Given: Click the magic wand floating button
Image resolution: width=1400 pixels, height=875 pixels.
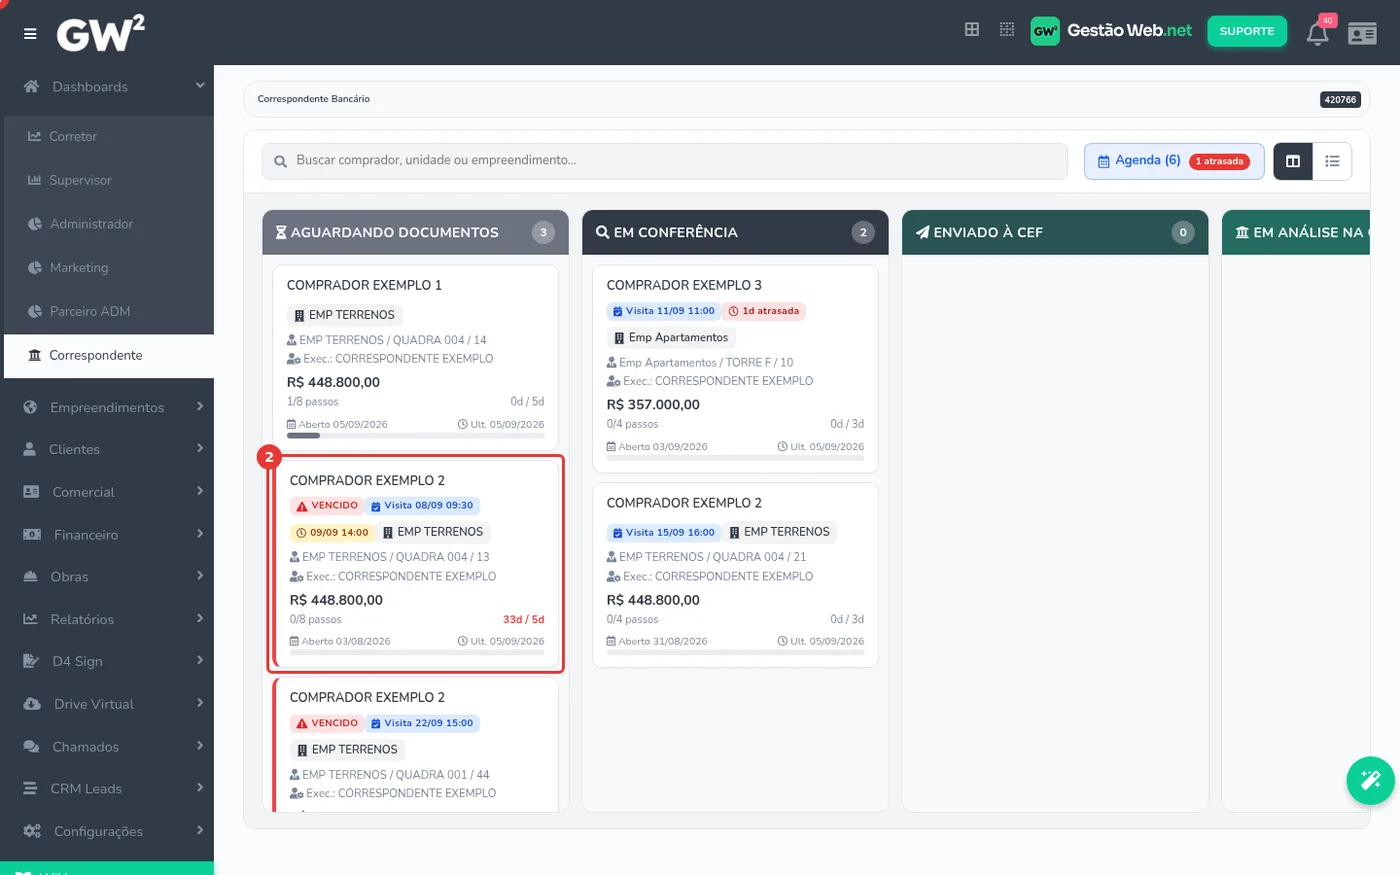Looking at the screenshot, I should click(x=1370, y=780).
